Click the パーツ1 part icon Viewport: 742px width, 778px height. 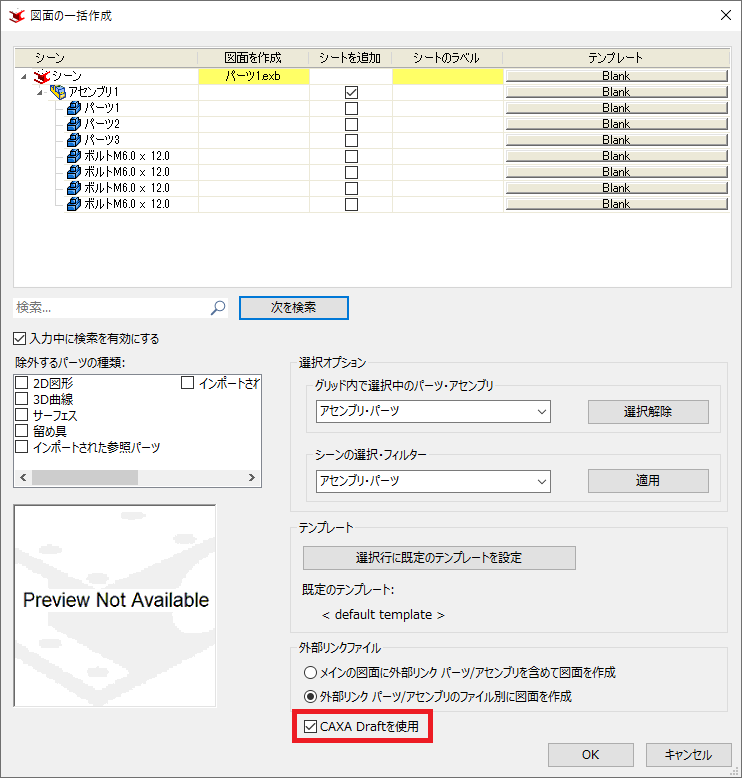(74, 108)
